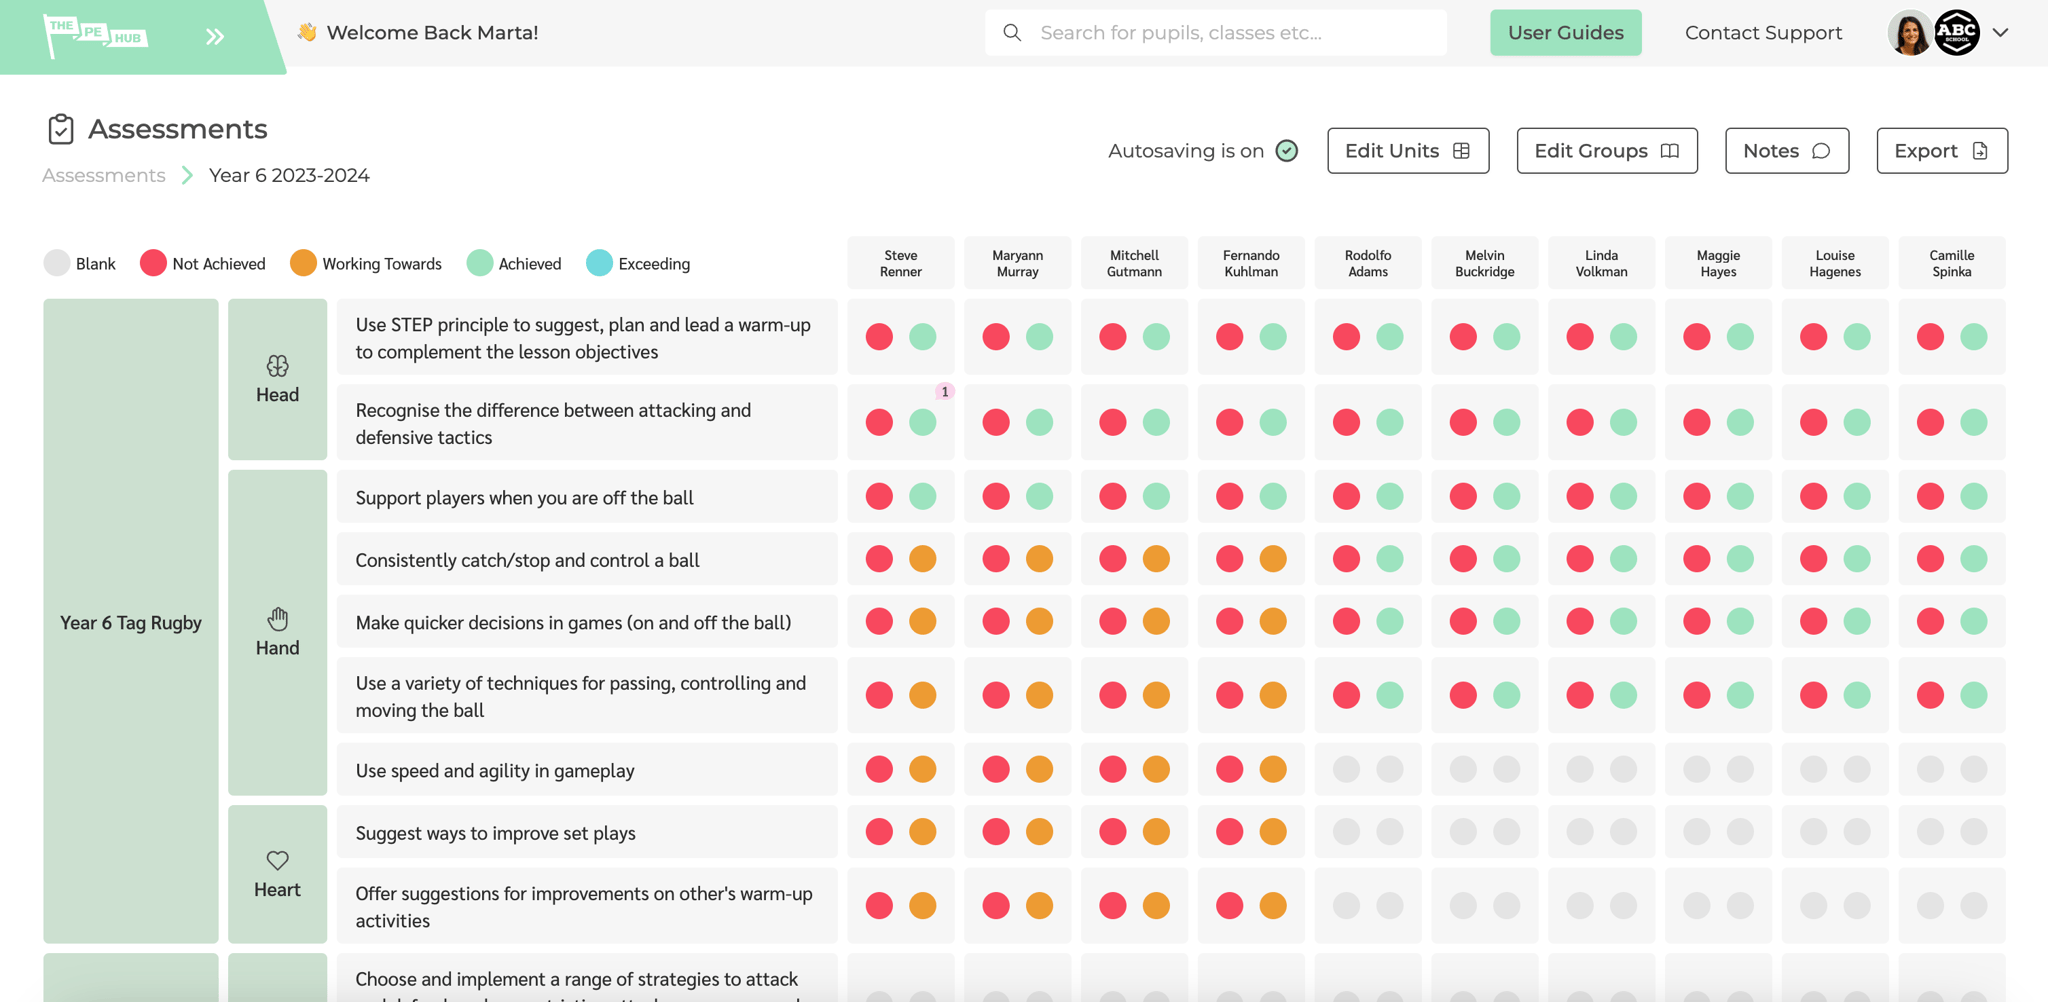2048x1002 pixels.
Task: Click the breadcrumb chevron next to Assessments
Action: (x=186, y=175)
